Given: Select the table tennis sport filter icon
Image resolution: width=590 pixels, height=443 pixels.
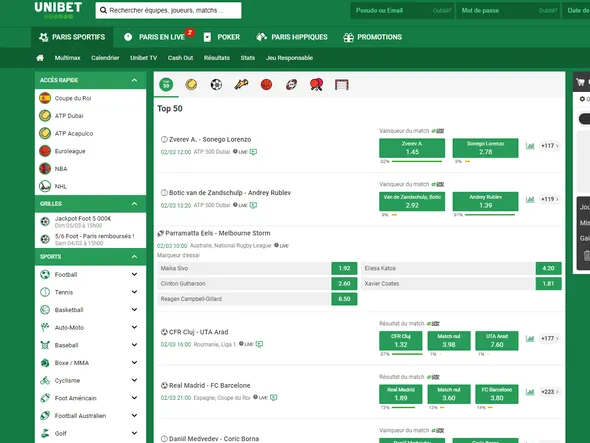Looking at the screenshot, I should tap(316, 85).
